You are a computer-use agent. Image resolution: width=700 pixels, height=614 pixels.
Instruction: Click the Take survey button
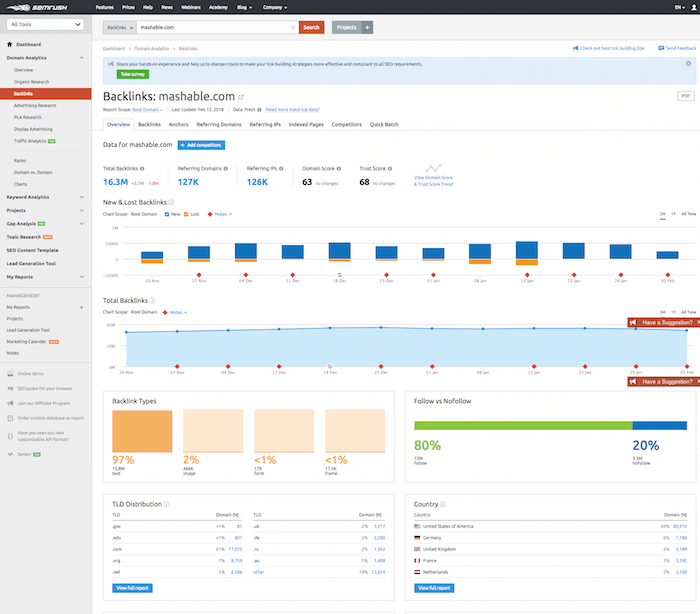pyautogui.click(x=133, y=75)
